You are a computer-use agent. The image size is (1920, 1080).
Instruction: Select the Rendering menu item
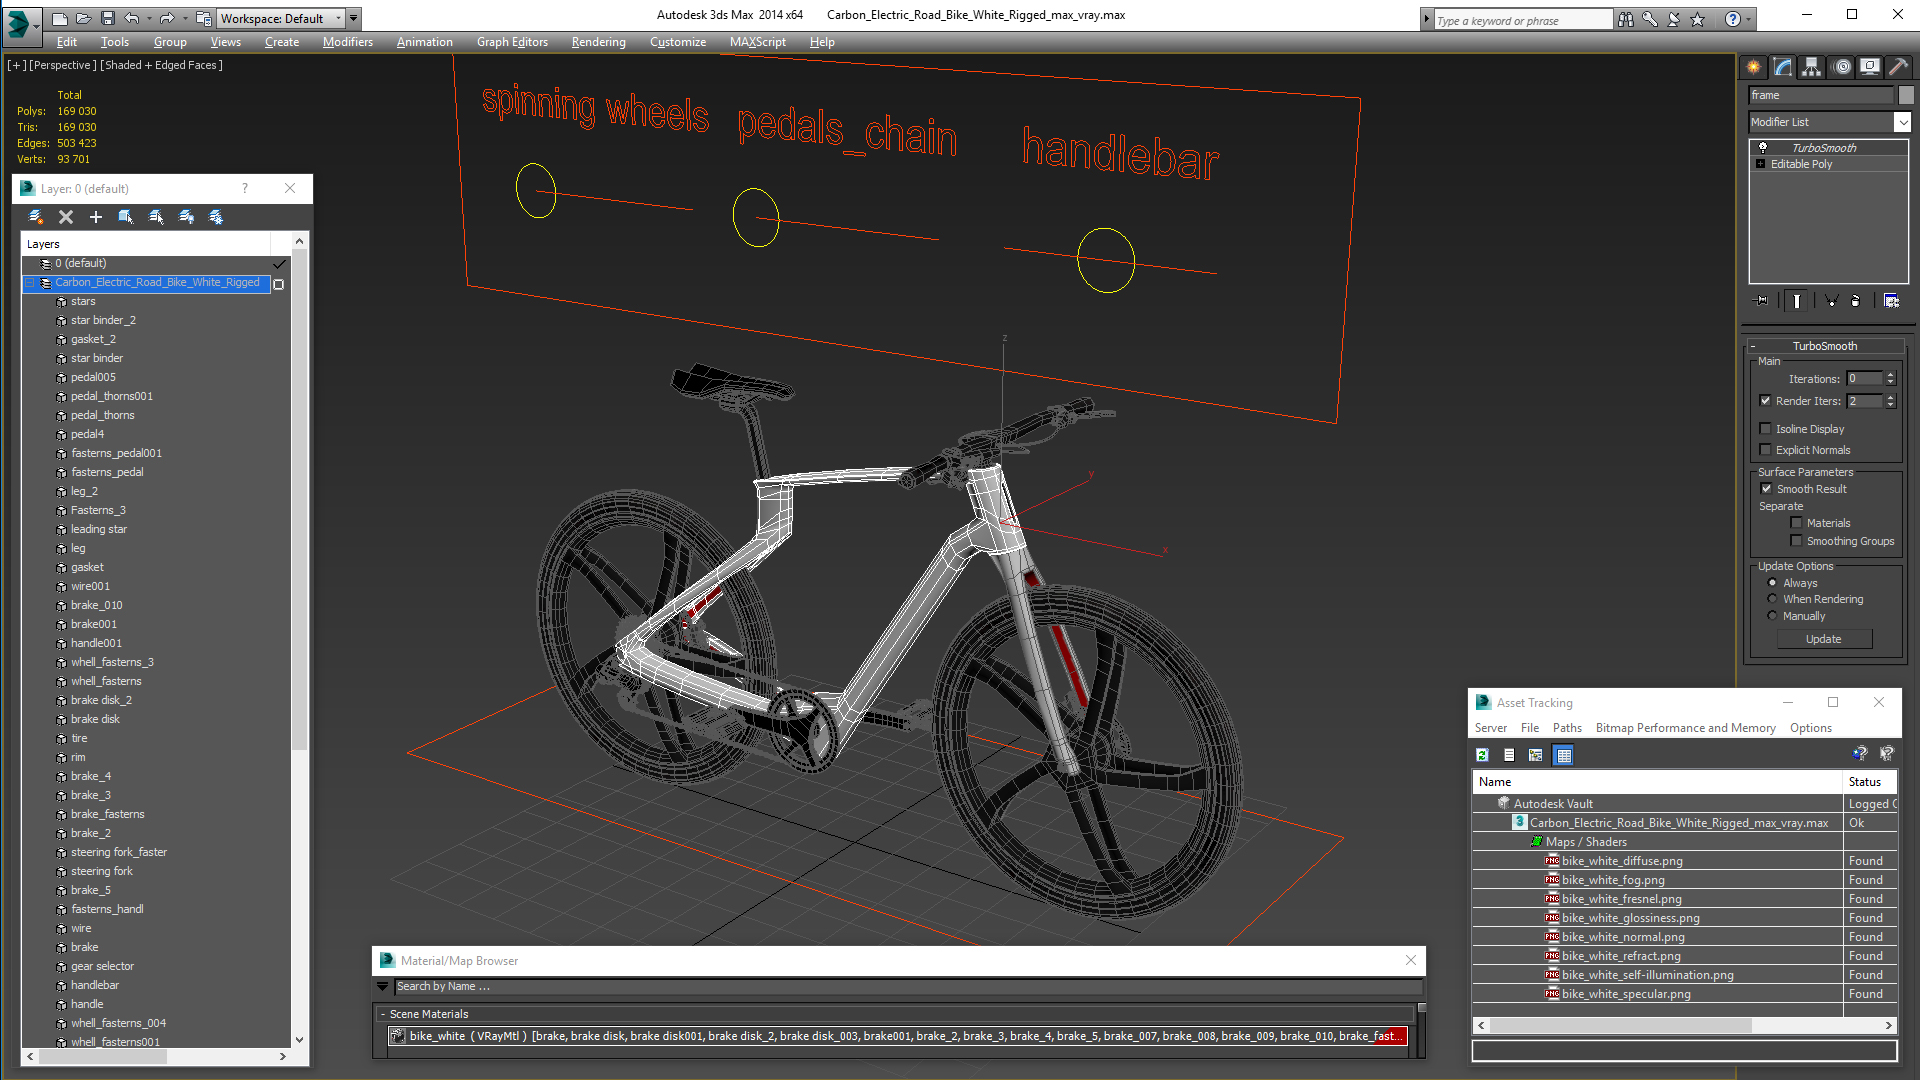596,41
